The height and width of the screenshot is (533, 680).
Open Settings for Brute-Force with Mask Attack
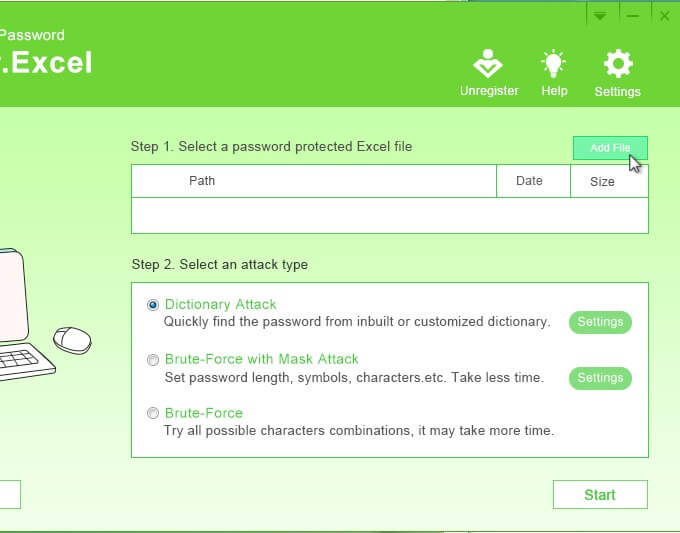600,378
